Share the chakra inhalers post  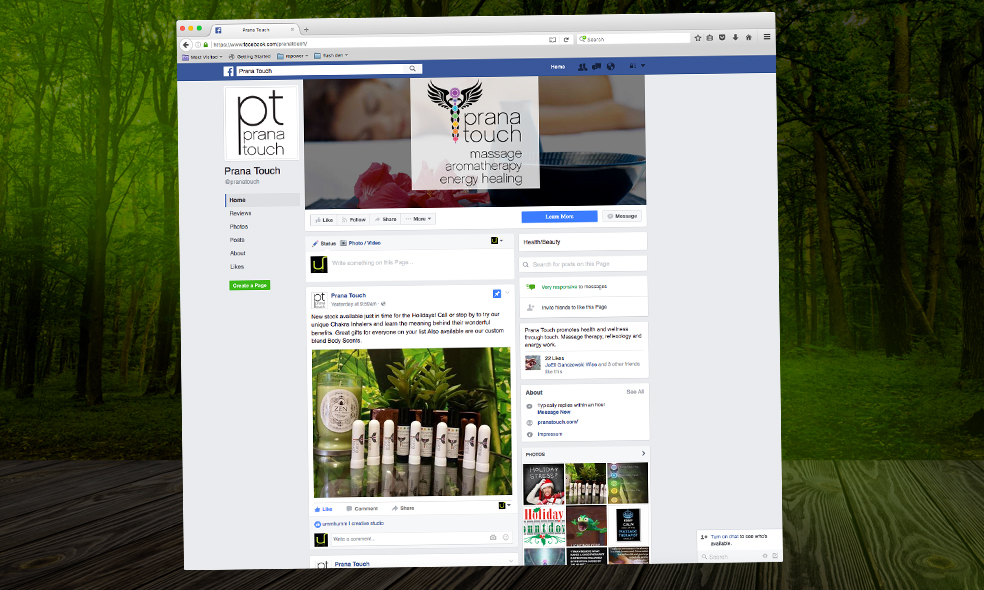pyautogui.click(x=403, y=508)
